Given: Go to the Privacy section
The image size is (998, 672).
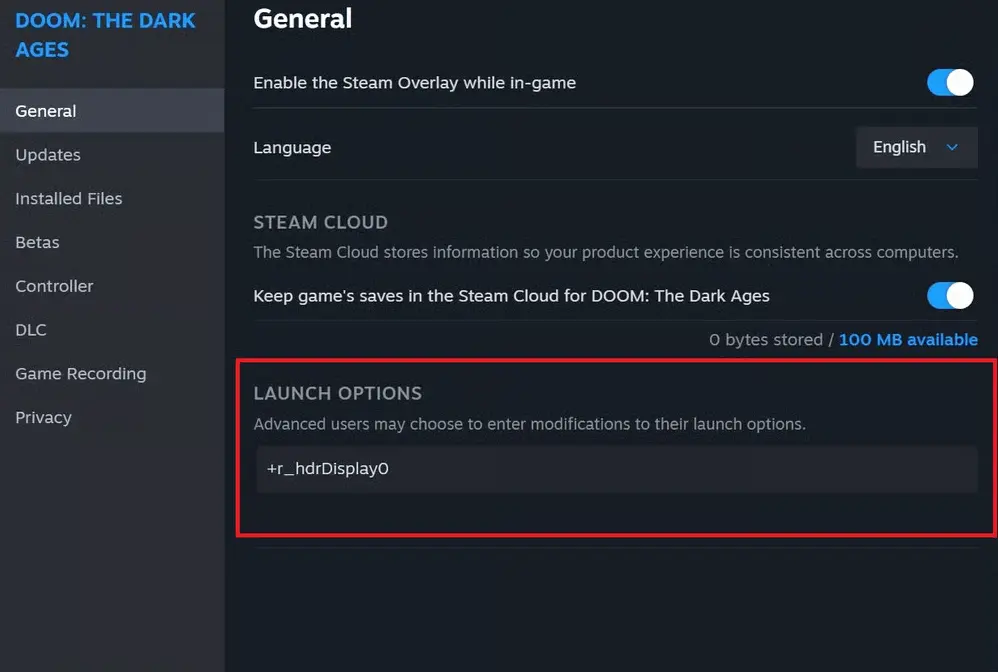Looking at the screenshot, I should click(43, 417).
